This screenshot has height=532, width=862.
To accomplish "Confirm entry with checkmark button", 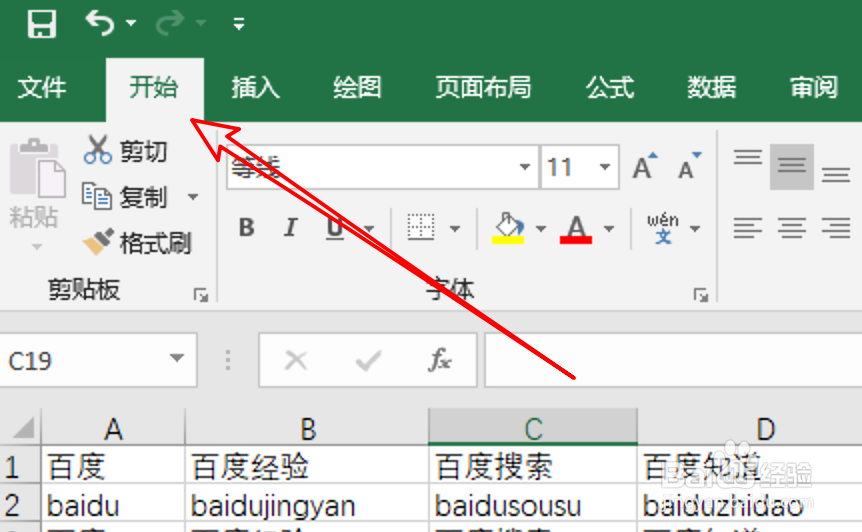I will [368, 361].
